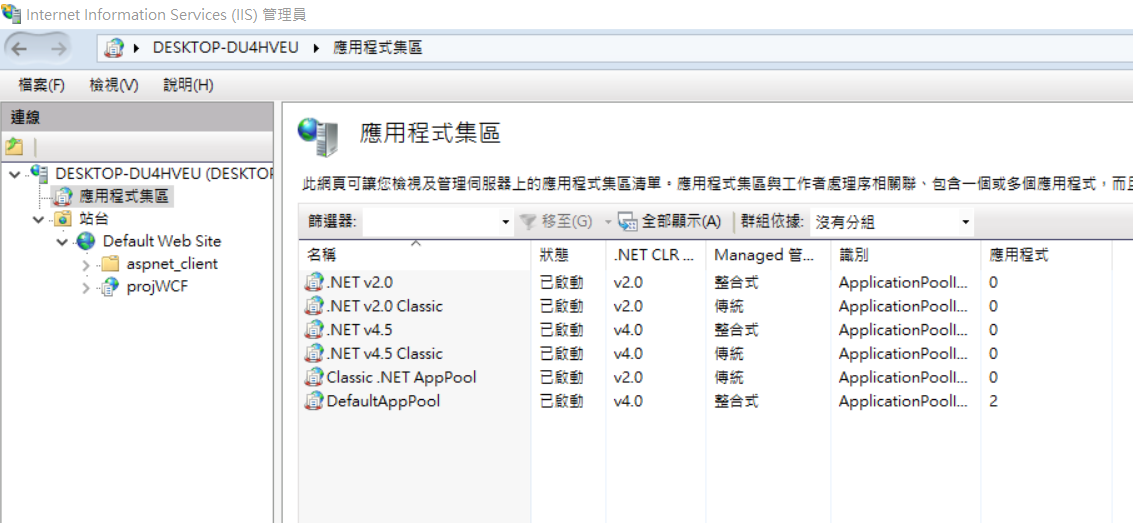Viewport: 1133px width, 523px height.
Task: Click the 篩選器 filter text field
Action: click(x=431, y=222)
